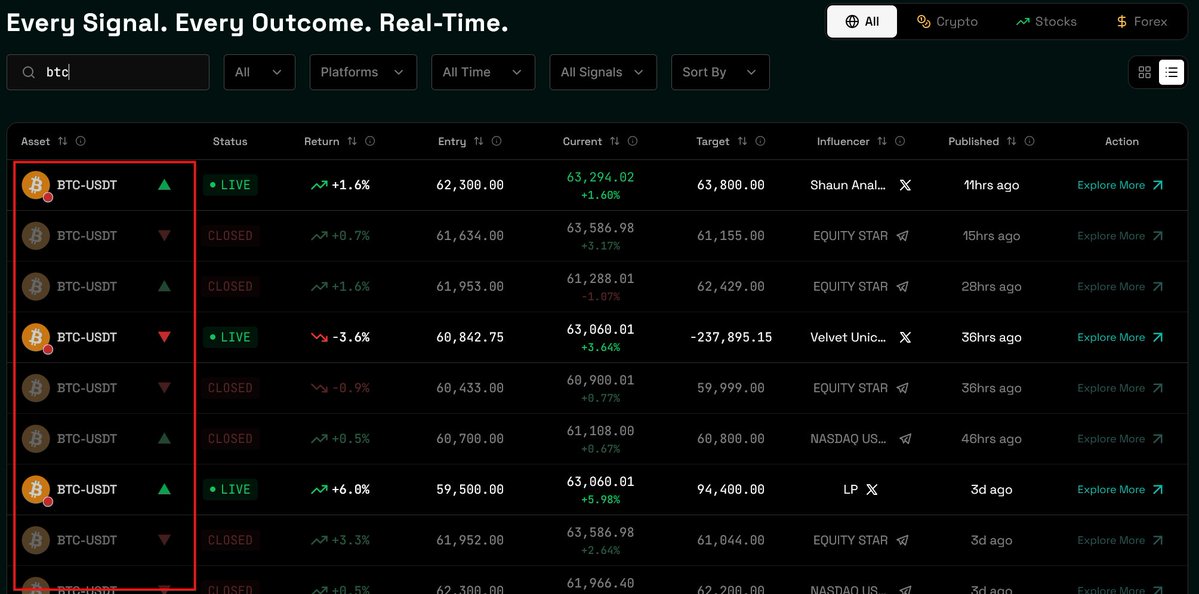This screenshot has width=1199, height=594.
Task: Sort by Current column arrows
Action: 615,141
